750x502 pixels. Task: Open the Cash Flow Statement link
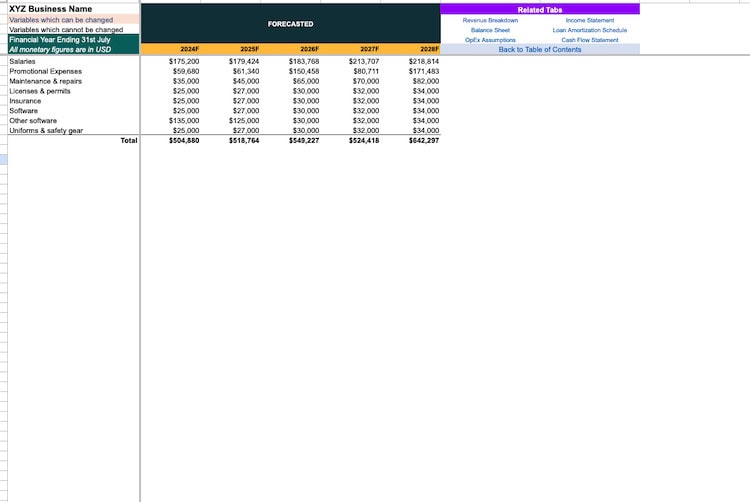coord(590,40)
